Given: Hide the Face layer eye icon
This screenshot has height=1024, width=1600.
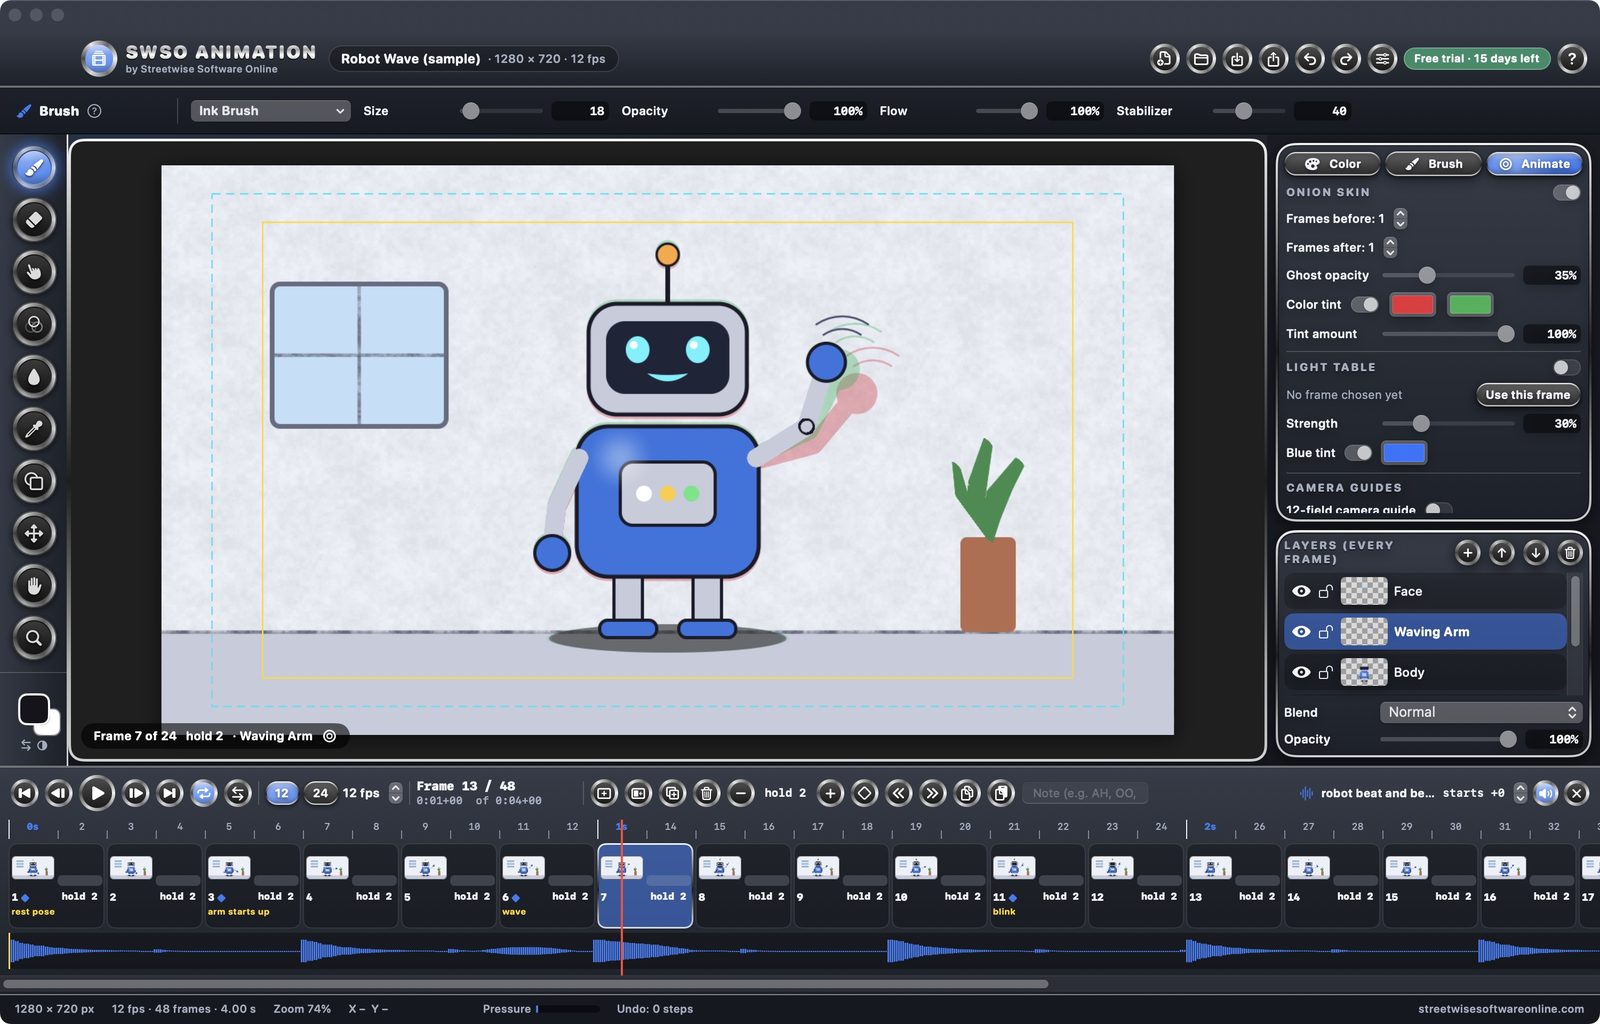Looking at the screenshot, I should point(1301,591).
